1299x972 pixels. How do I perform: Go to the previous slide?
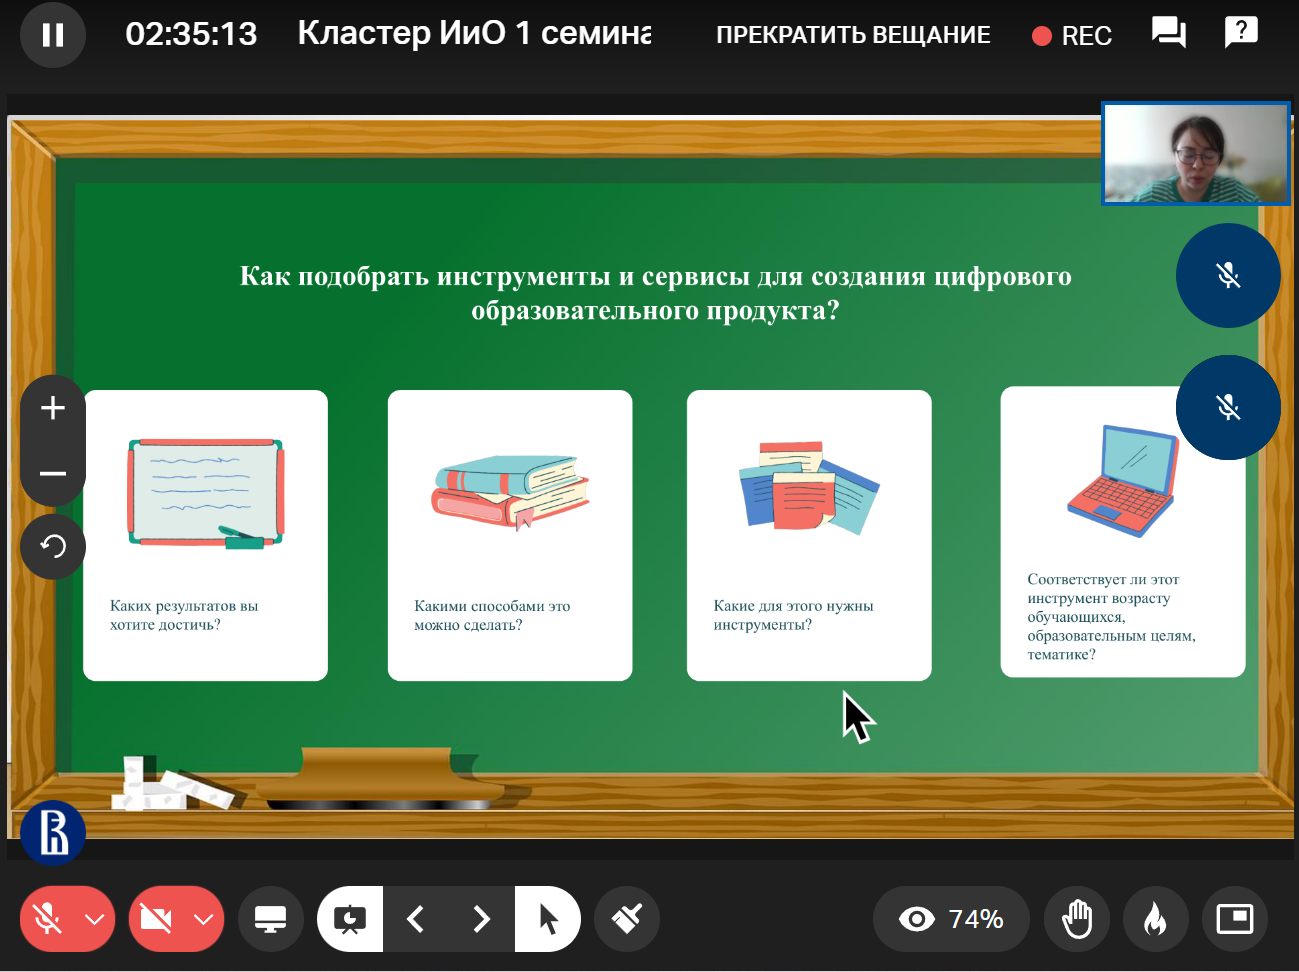(416, 918)
